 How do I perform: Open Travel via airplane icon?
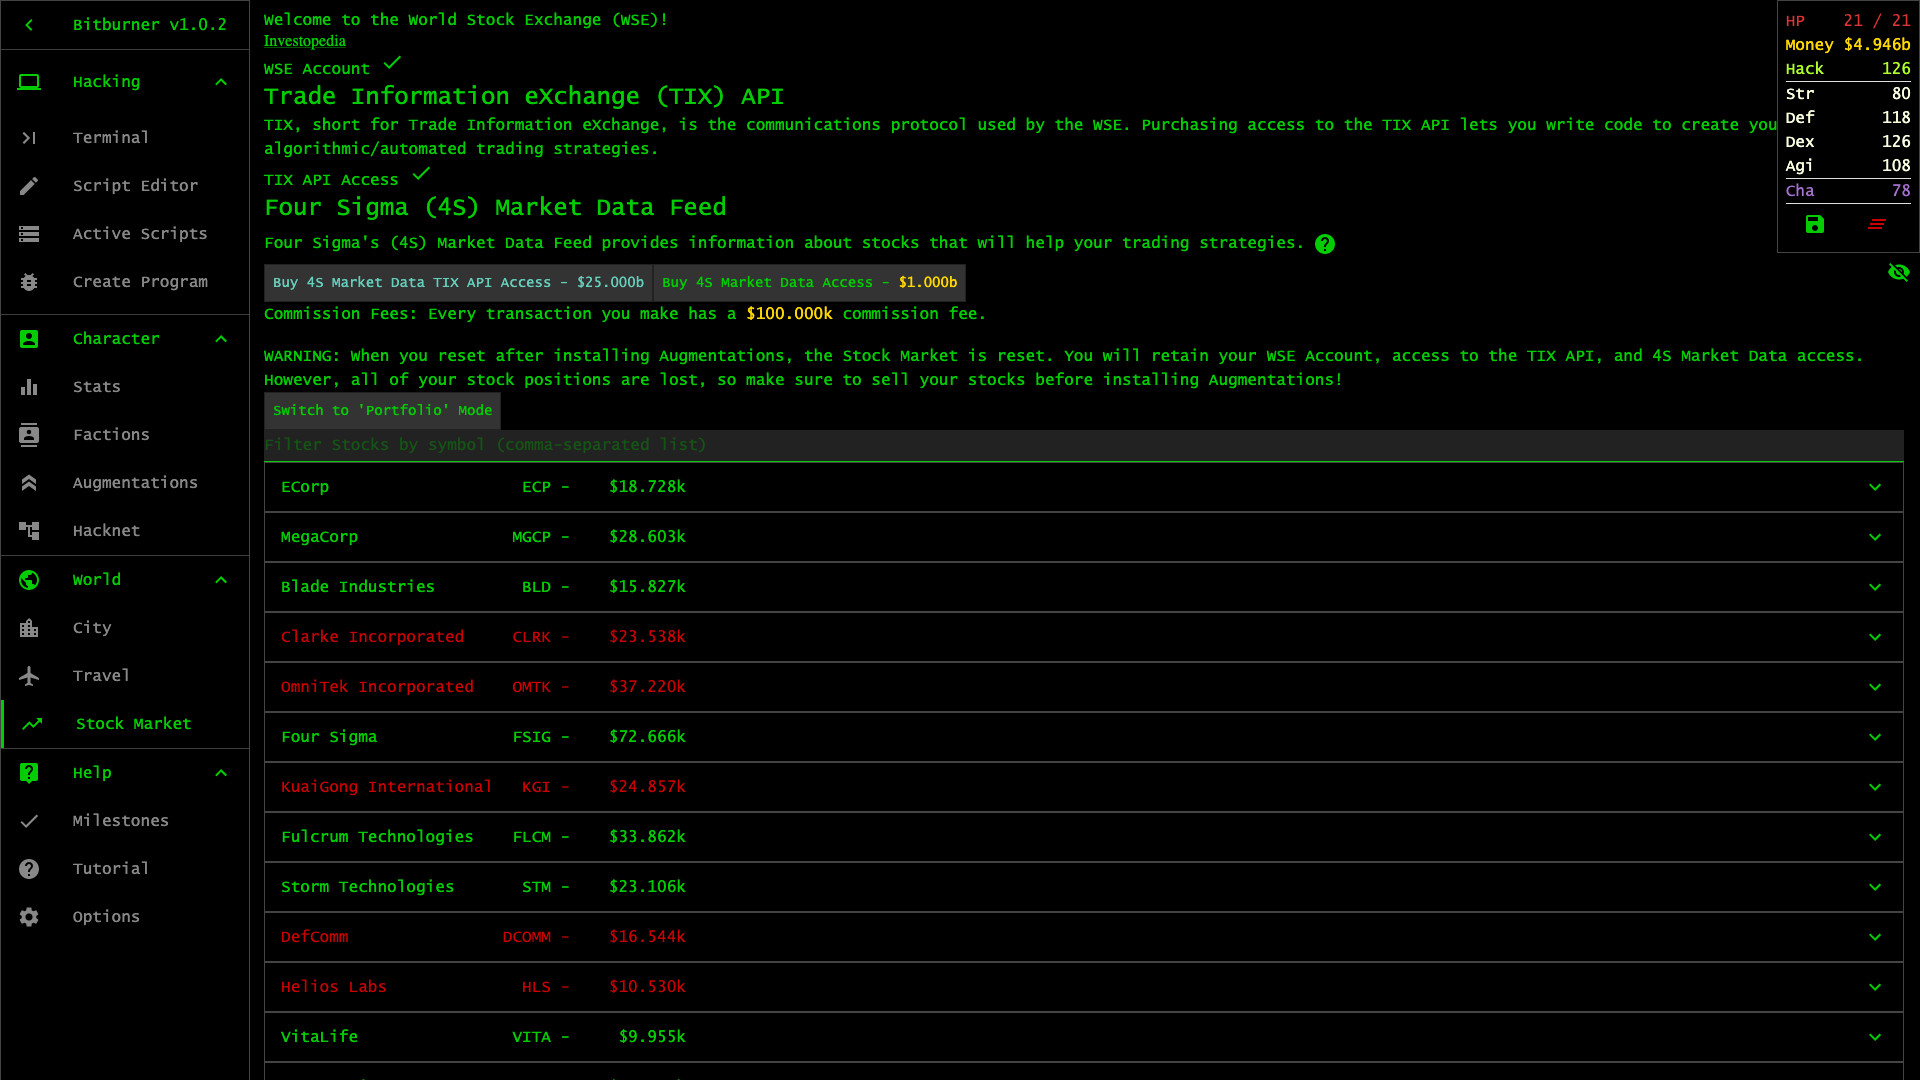click(x=100, y=675)
